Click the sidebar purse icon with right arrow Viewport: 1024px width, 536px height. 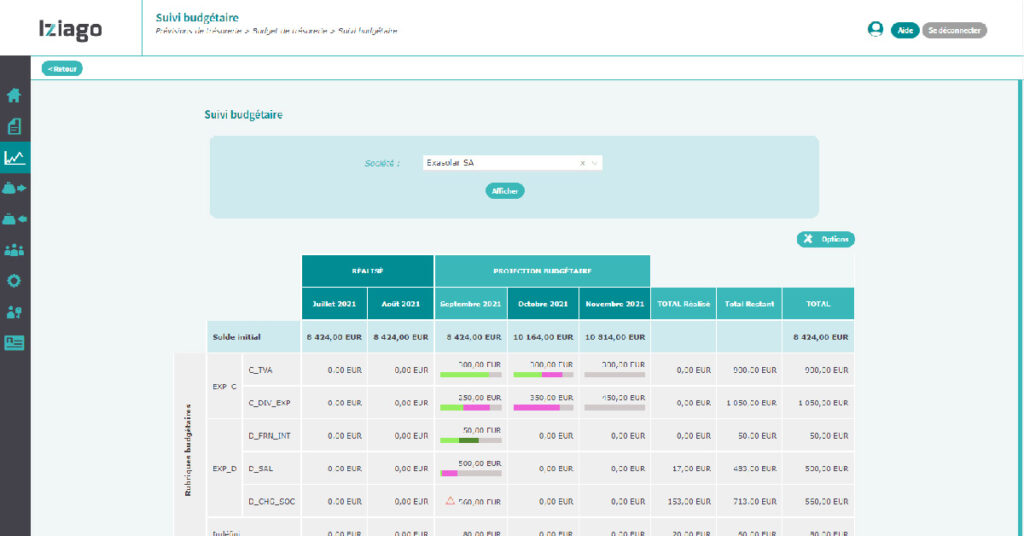[x=14, y=188]
